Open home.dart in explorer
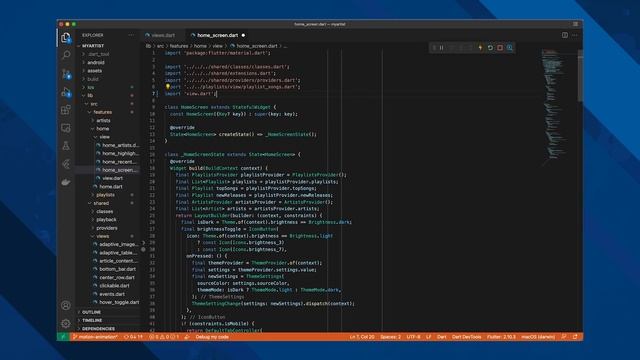This screenshot has width=640, height=360. 109,187
